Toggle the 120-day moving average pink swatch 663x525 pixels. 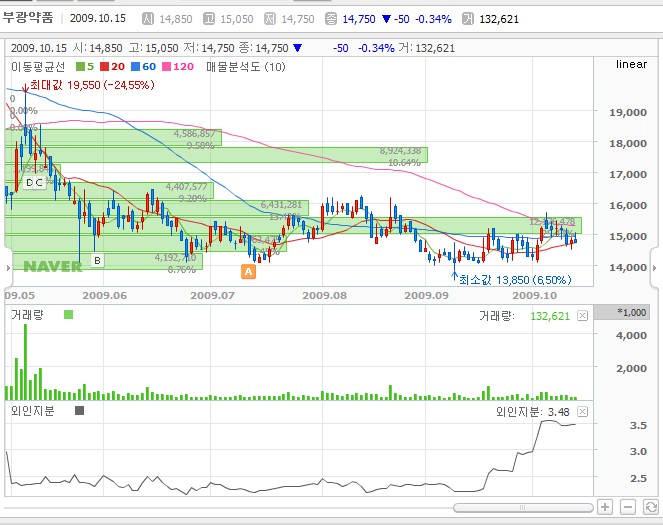(x=167, y=67)
